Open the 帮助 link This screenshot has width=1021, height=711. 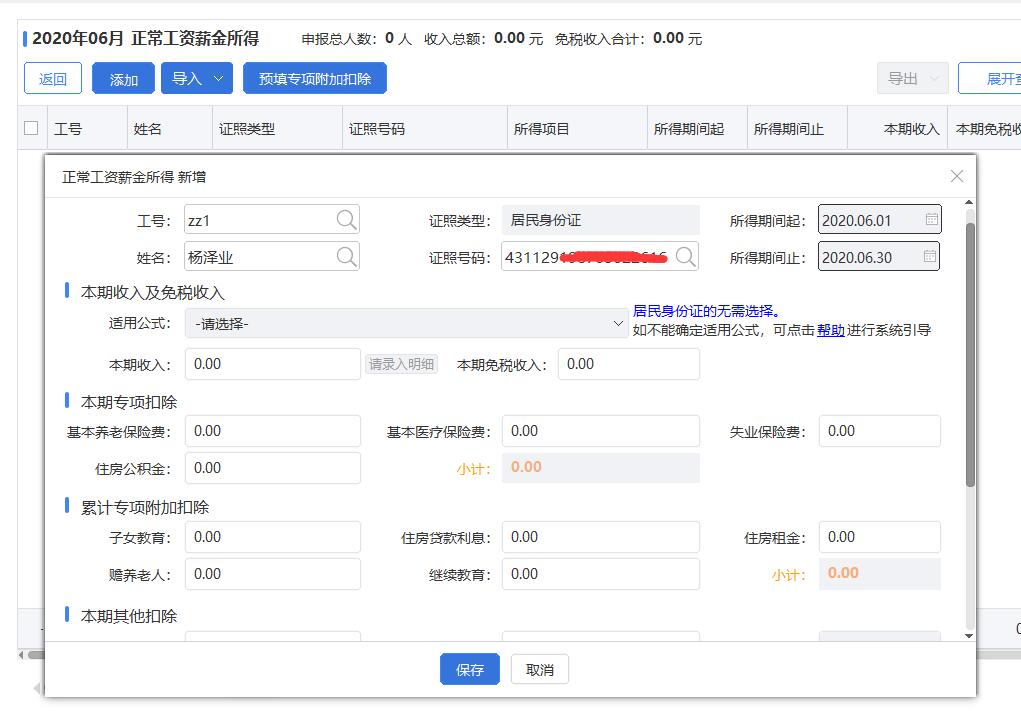pyautogui.click(x=830, y=330)
